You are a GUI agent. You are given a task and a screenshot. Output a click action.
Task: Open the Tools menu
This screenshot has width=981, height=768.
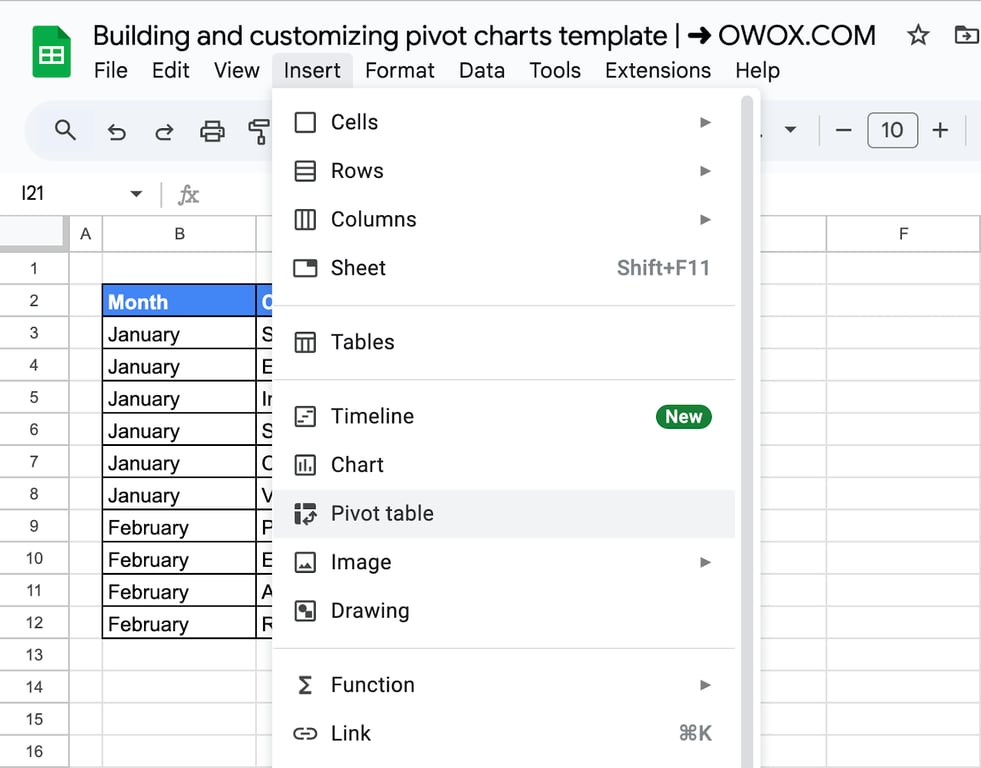(x=555, y=71)
